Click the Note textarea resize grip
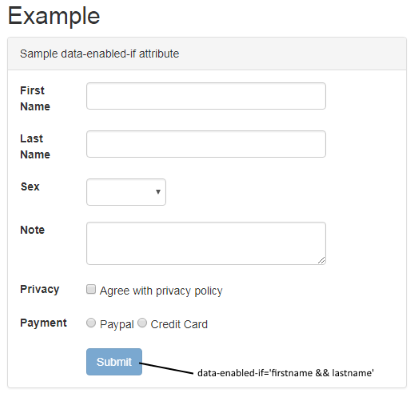The width and height of the screenshot is (415, 398). click(321, 261)
